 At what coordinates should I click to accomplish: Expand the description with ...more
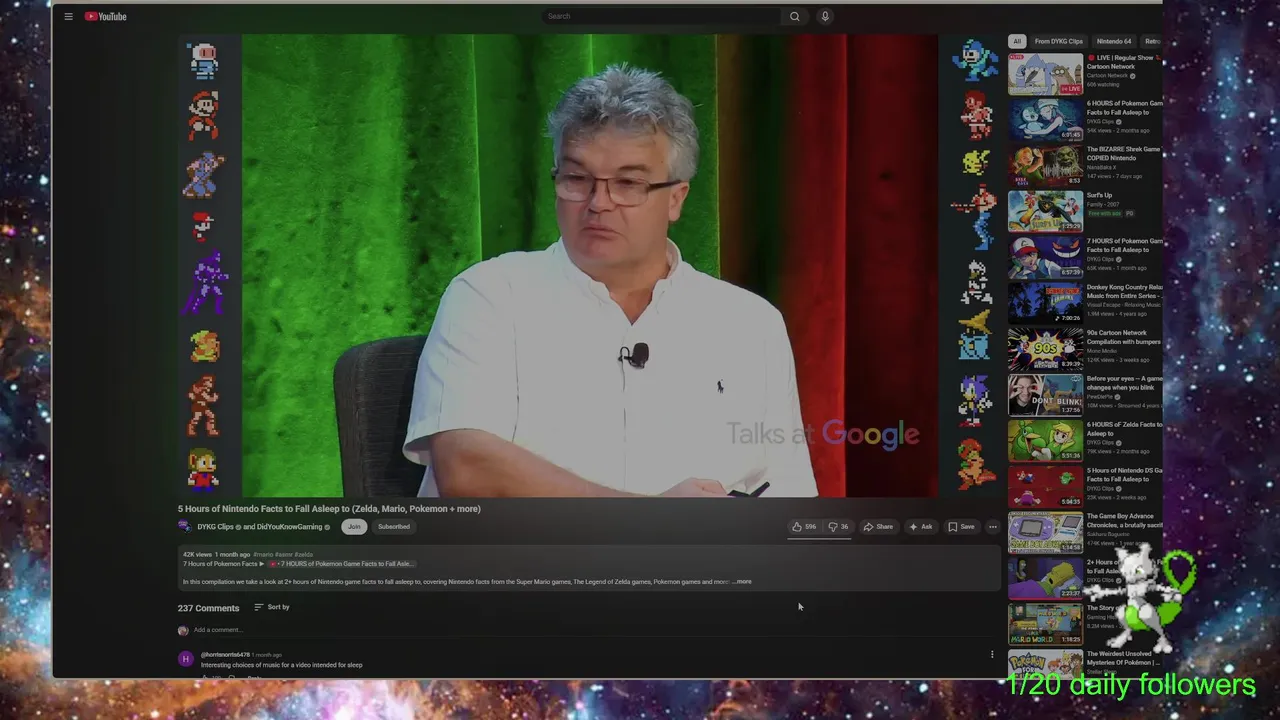click(x=742, y=582)
